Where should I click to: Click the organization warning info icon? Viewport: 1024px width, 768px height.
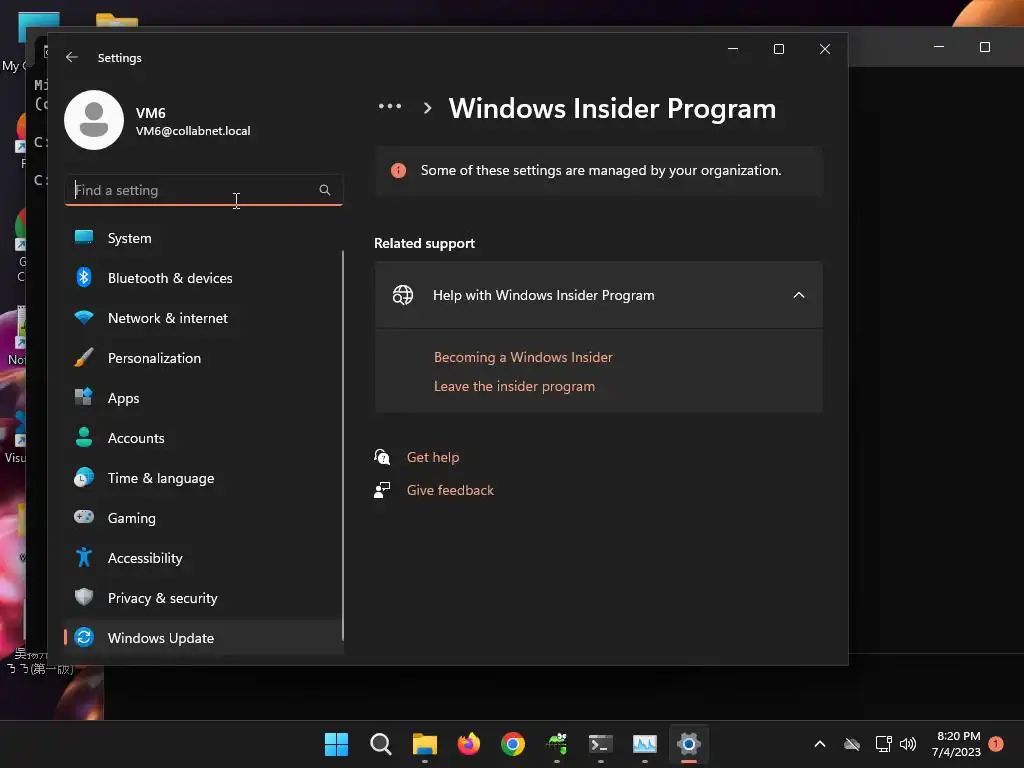[x=398, y=170]
